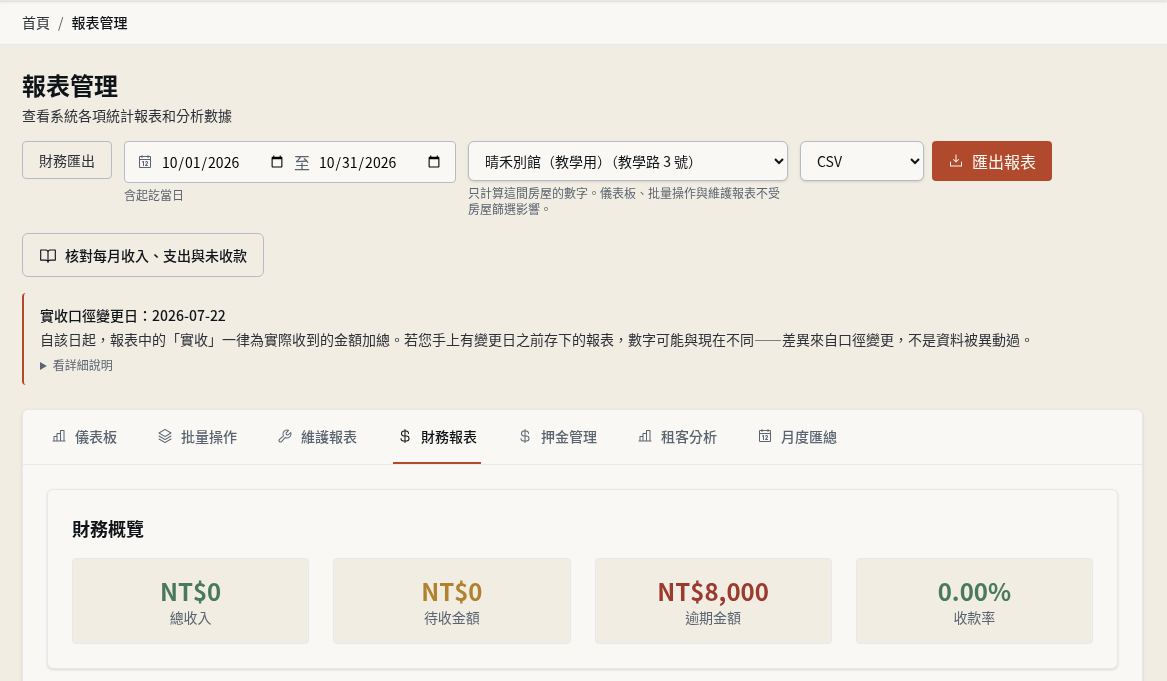This screenshot has height=681, width=1167.
Task: Click the 逾期金額 NT$8,000 card
Action: [713, 601]
